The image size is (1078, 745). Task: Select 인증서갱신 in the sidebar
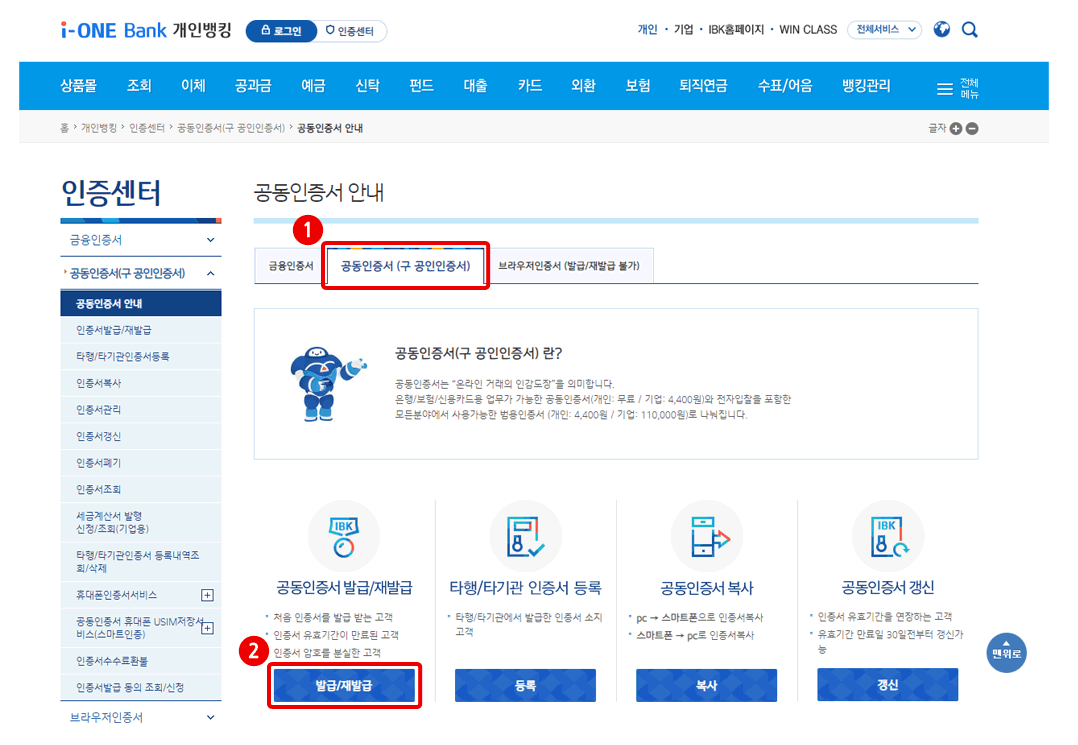(x=141, y=436)
